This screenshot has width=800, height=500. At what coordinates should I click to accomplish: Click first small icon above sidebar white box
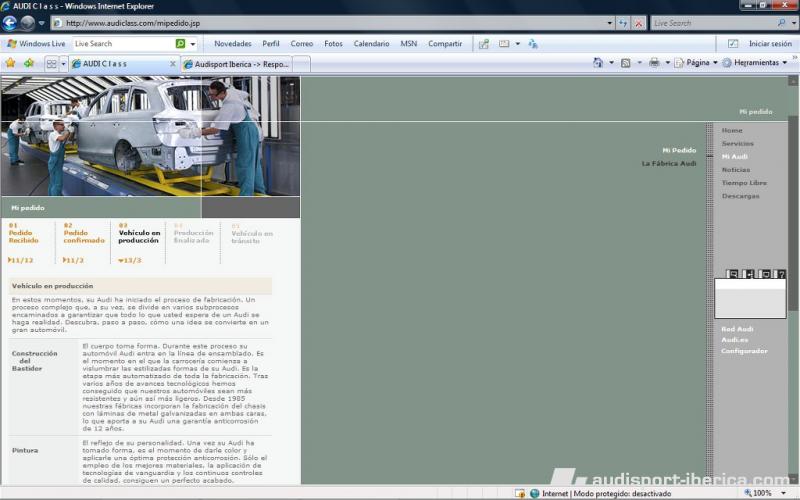point(732,274)
